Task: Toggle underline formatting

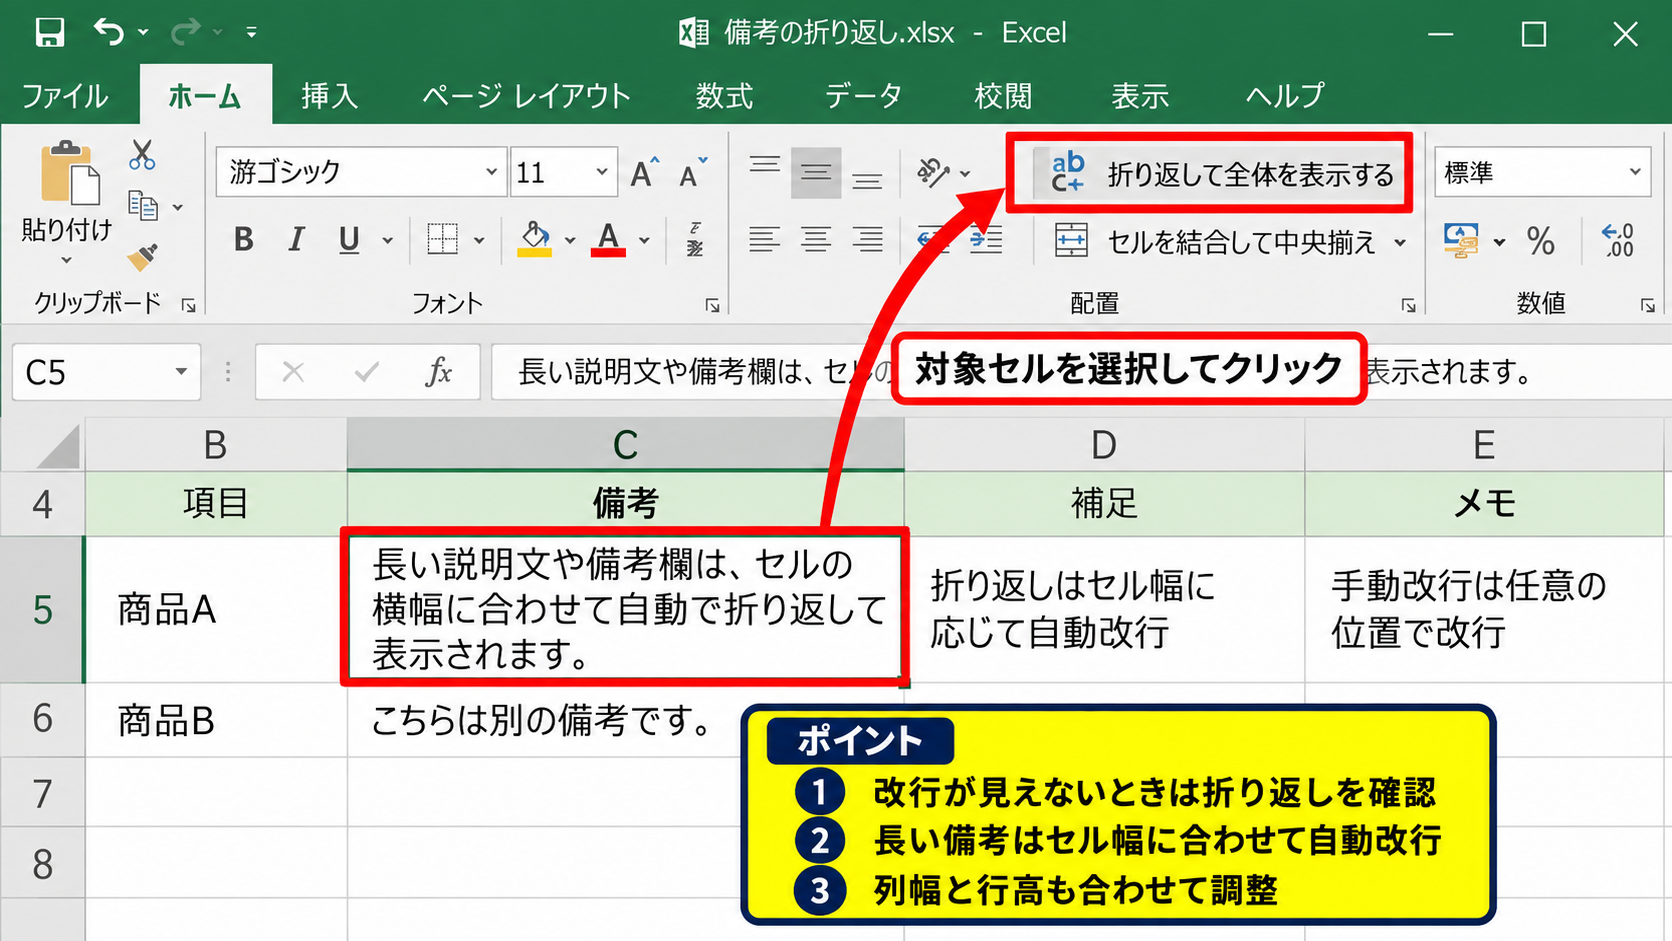Action: pyautogui.click(x=349, y=239)
